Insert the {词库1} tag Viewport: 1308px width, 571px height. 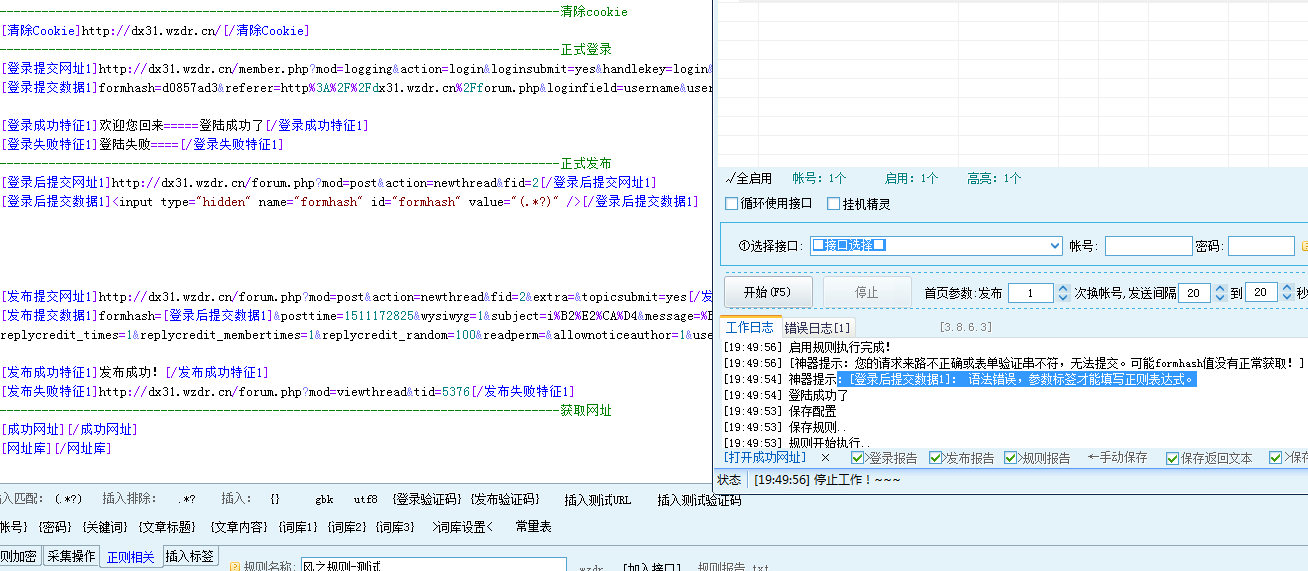pos(297,527)
